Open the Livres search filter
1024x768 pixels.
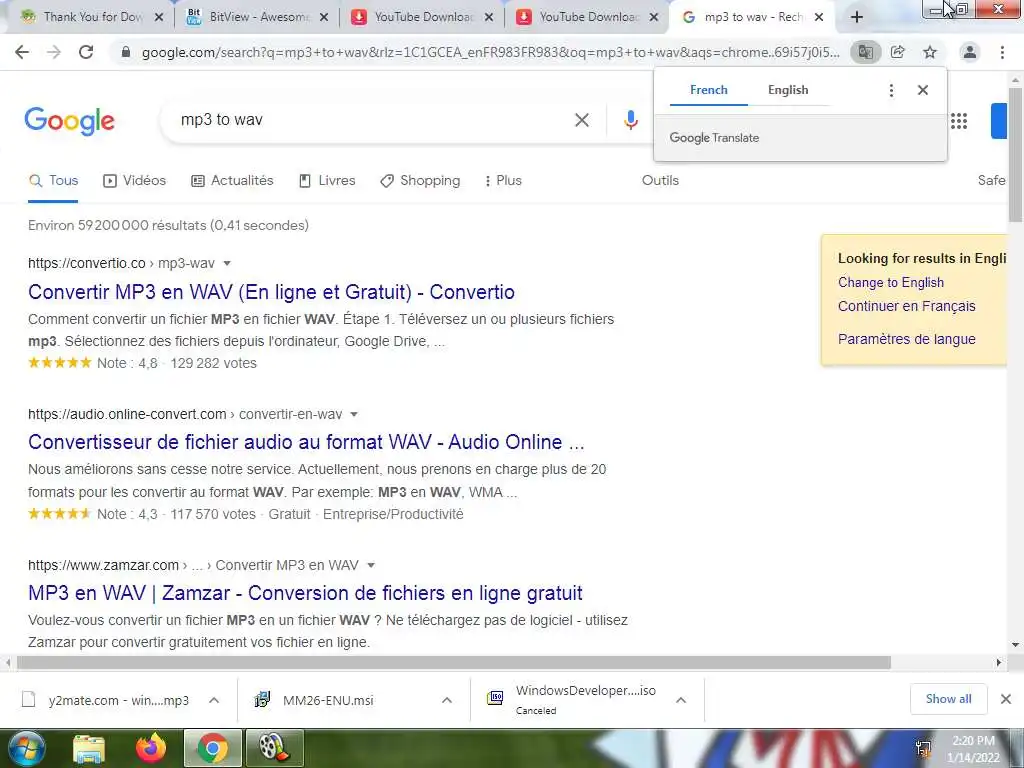327,181
